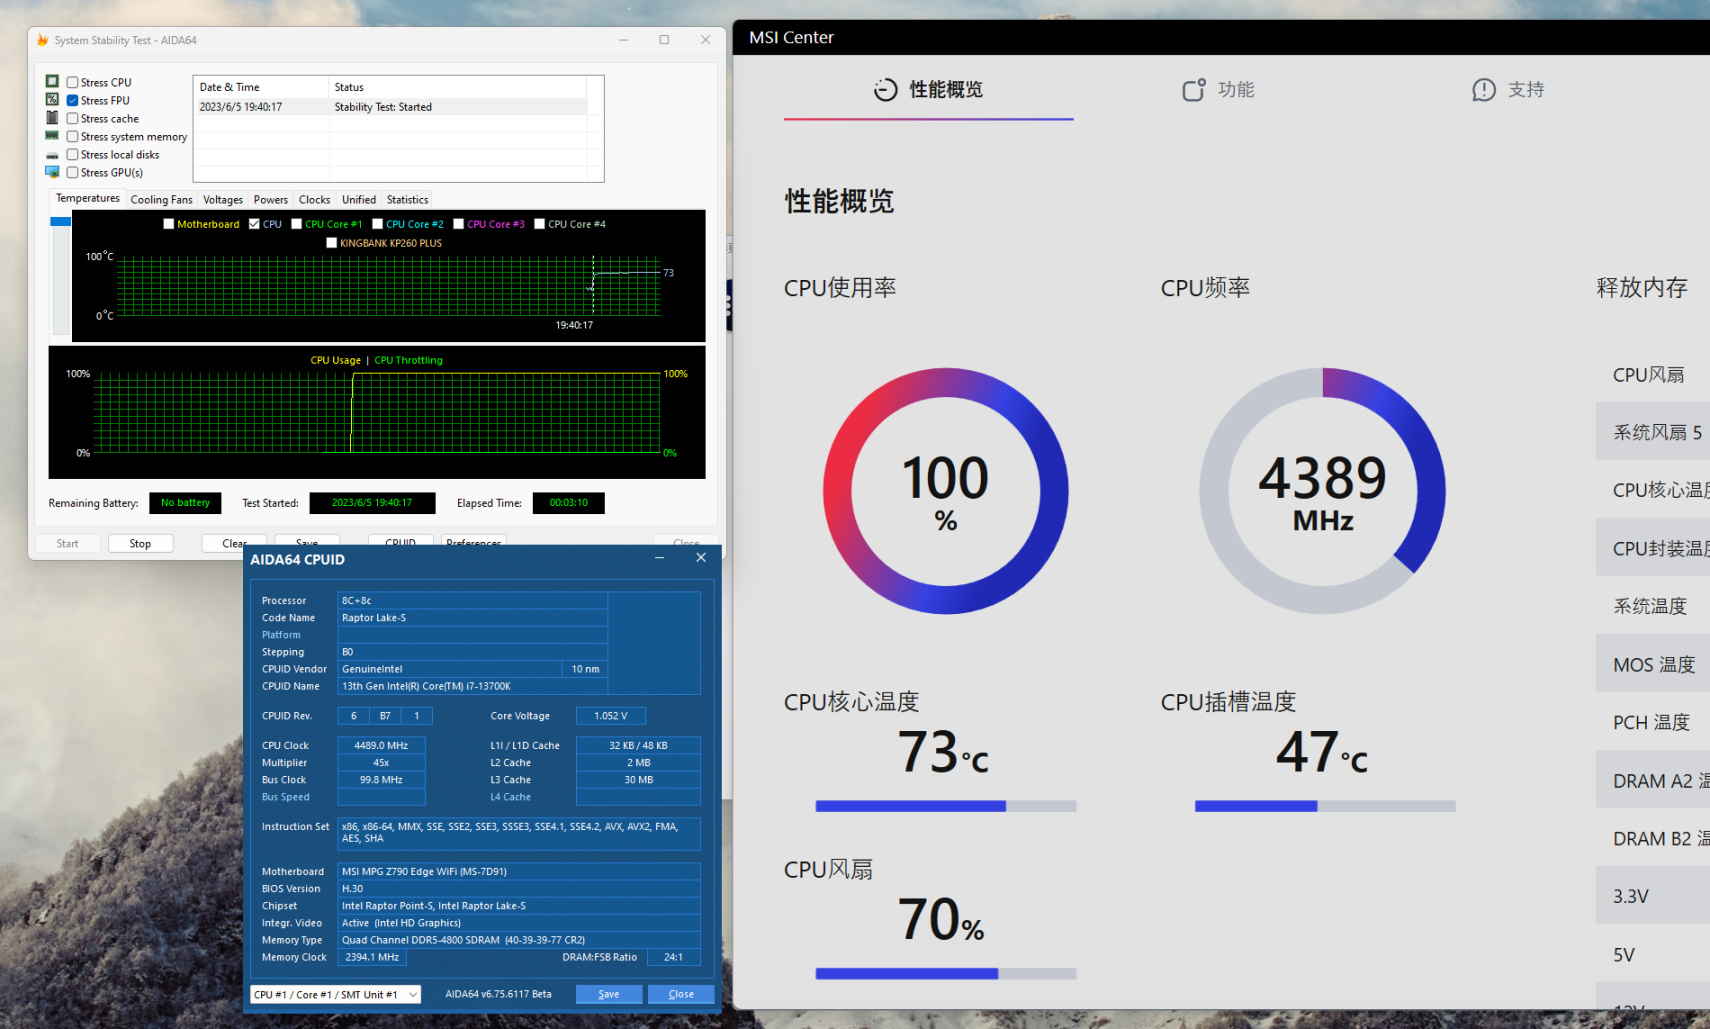Switch to the Unified tab
1710x1029 pixels.
[x=359, y=200]
